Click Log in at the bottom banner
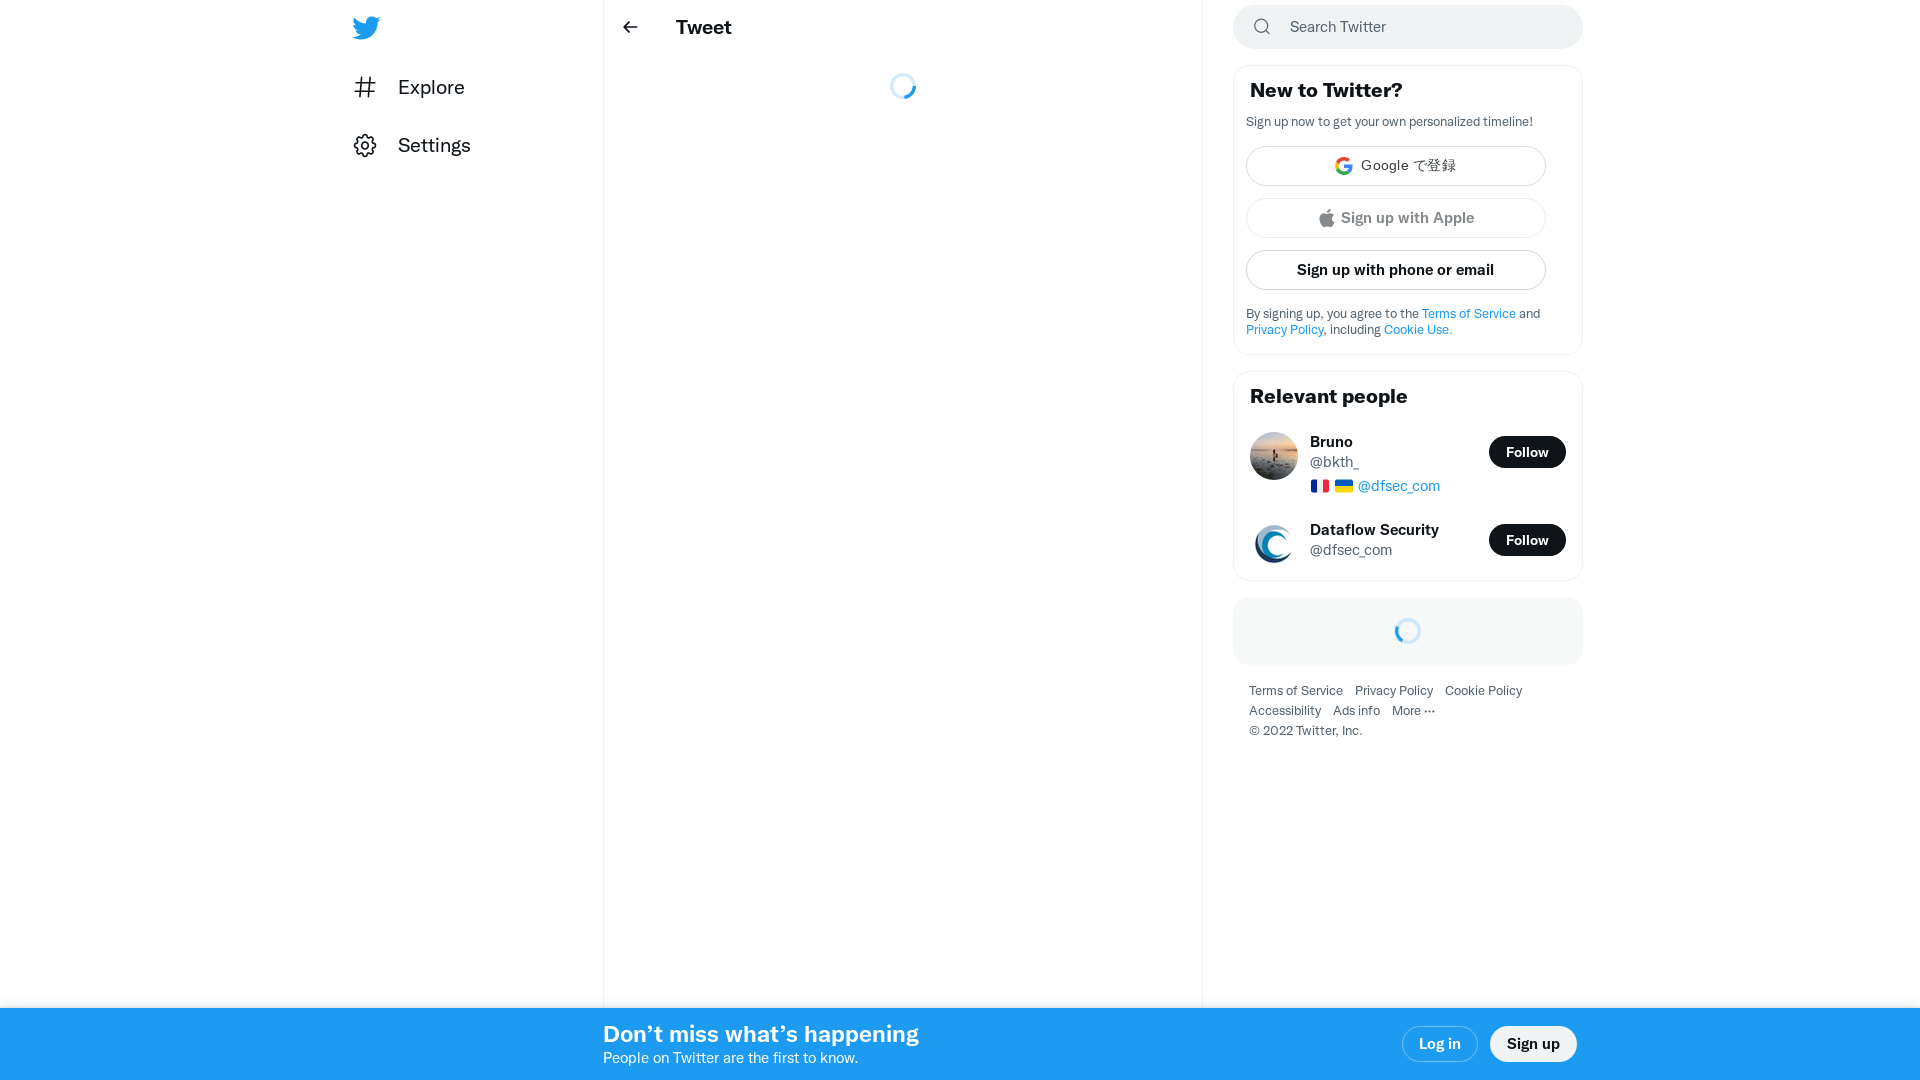 (x=1439, y=1043)
